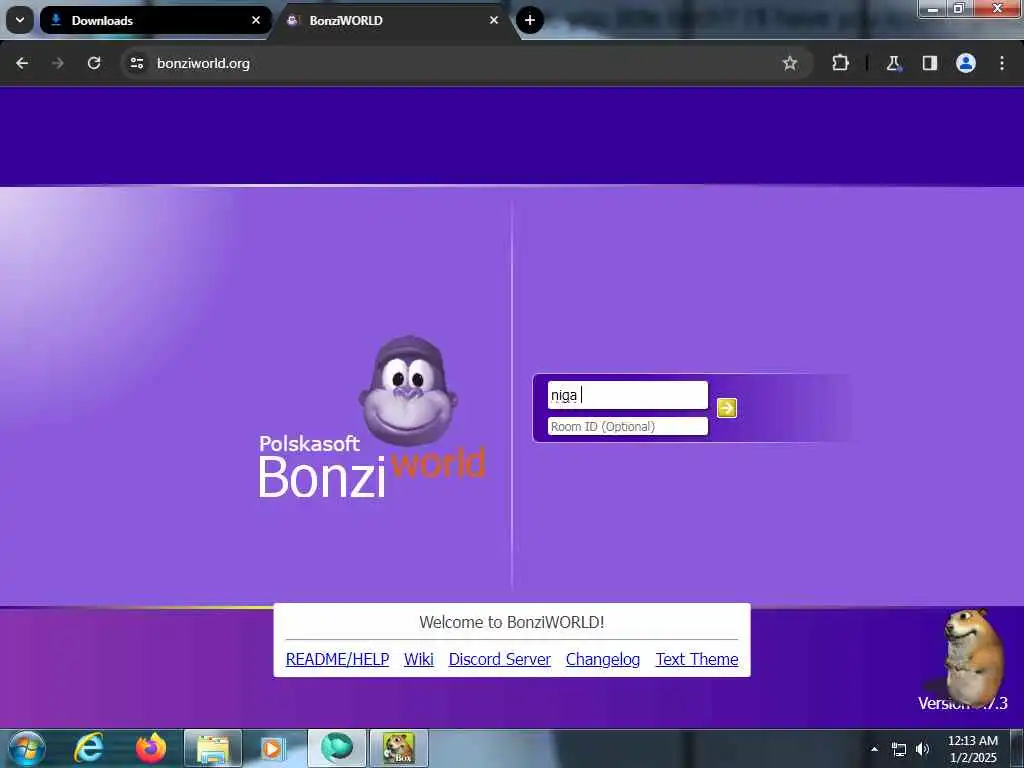Open the Discord Server link

[x=500, y=660]
